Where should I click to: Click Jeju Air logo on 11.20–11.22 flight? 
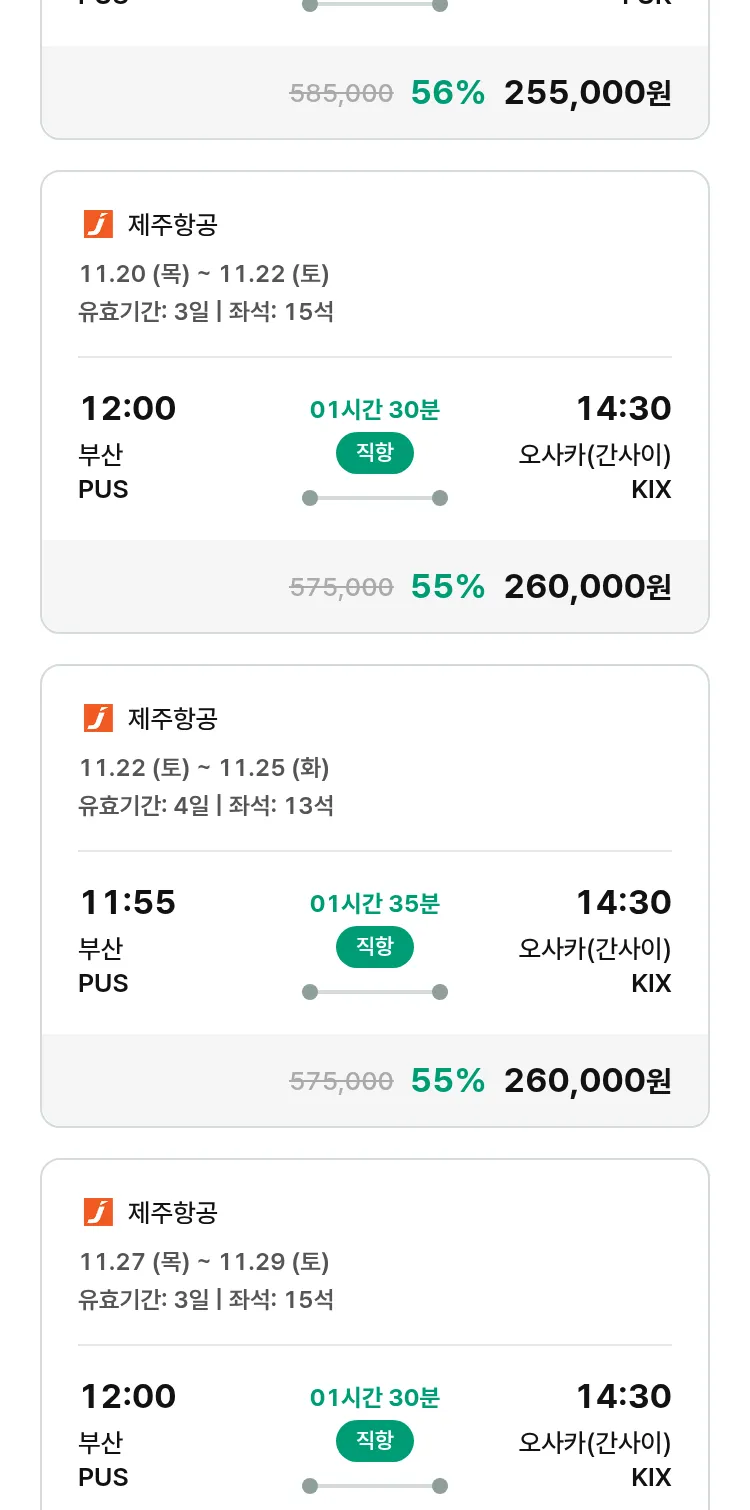point(98,224)
